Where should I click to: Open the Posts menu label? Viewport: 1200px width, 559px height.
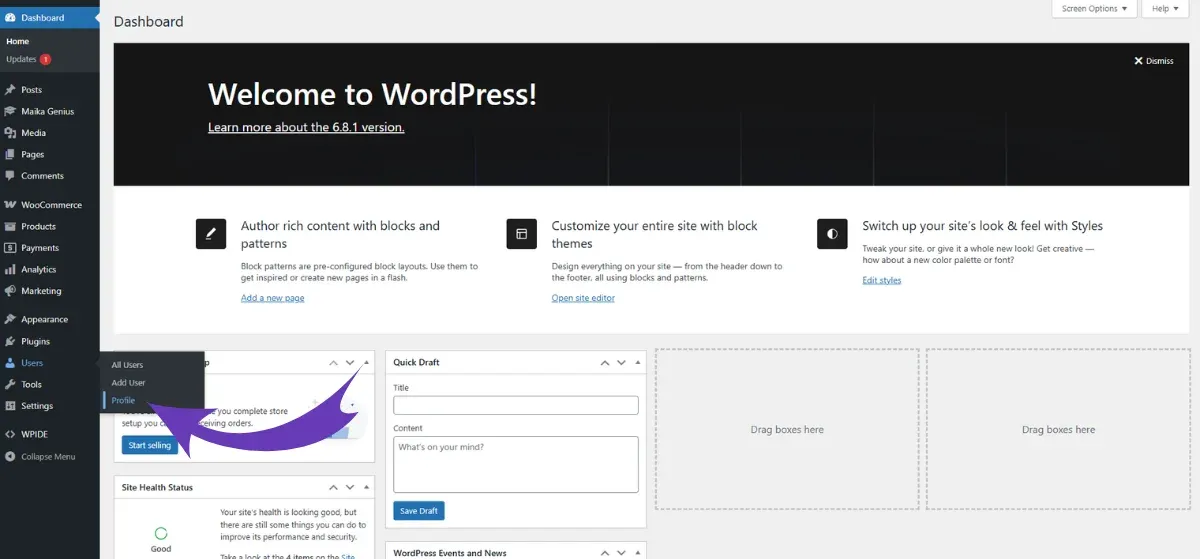[x=32, y=90]
